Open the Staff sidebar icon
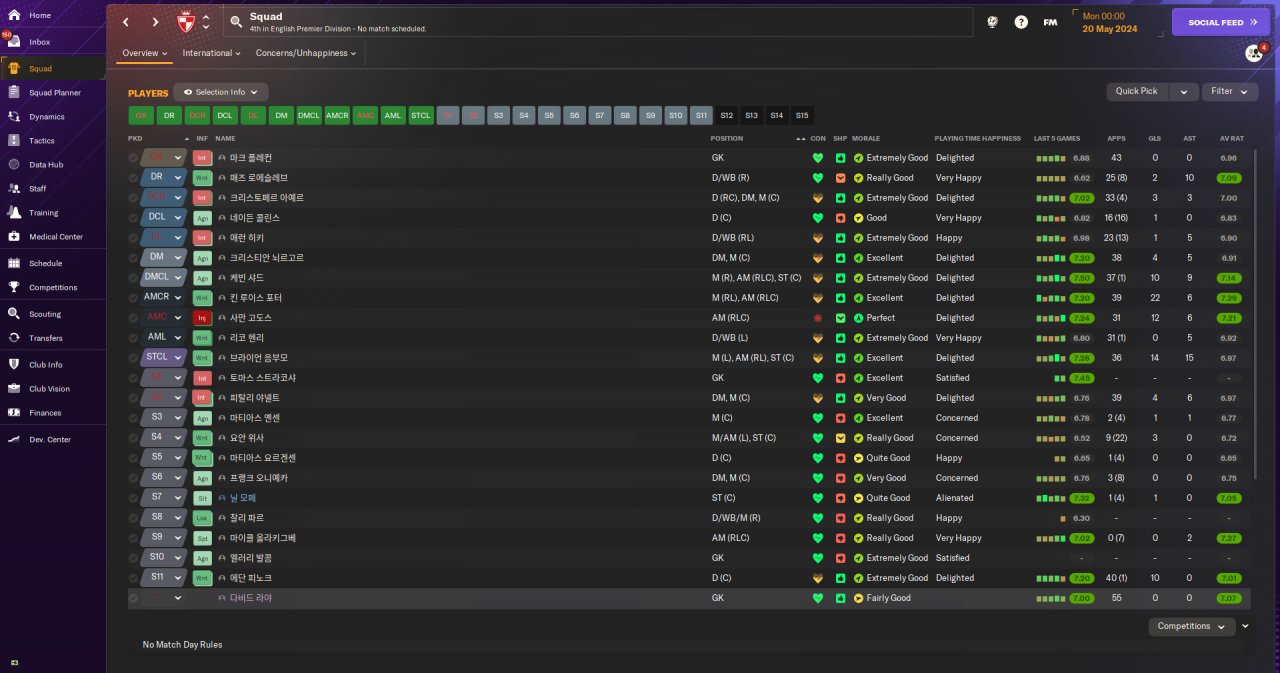 pos(14,188)
